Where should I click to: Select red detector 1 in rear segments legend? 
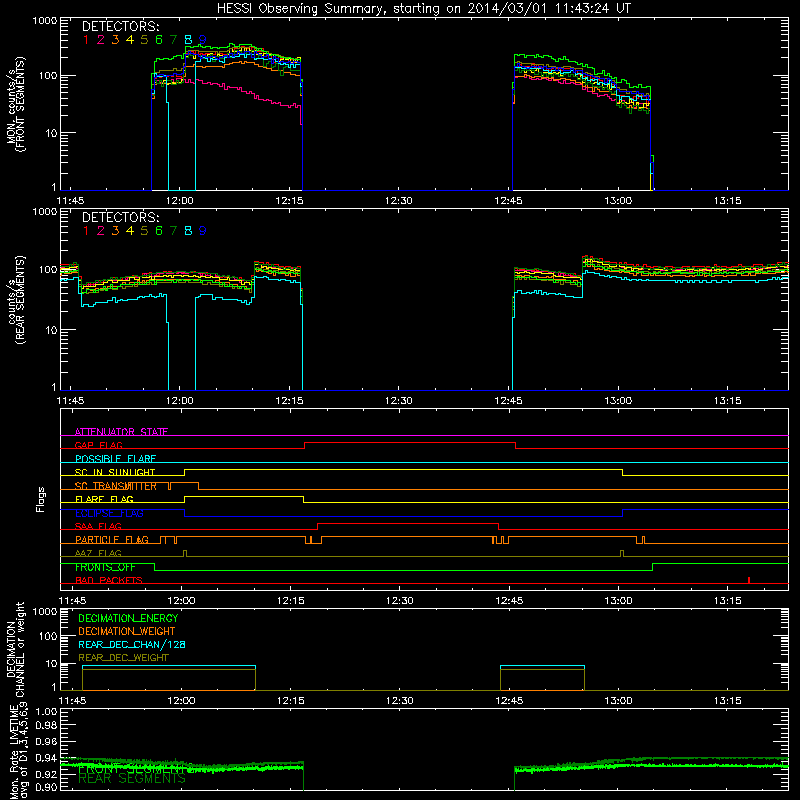(x=86, y=231)
